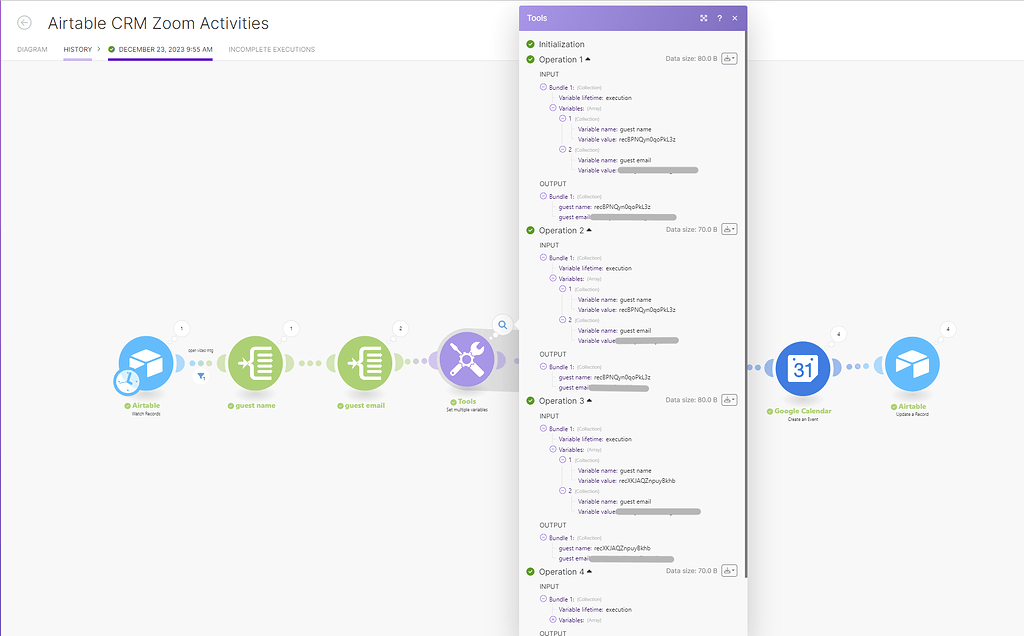Click the bubble count on the guest email module
The width and height of the screenshot is (1024, 636).
tap(400, 328)
